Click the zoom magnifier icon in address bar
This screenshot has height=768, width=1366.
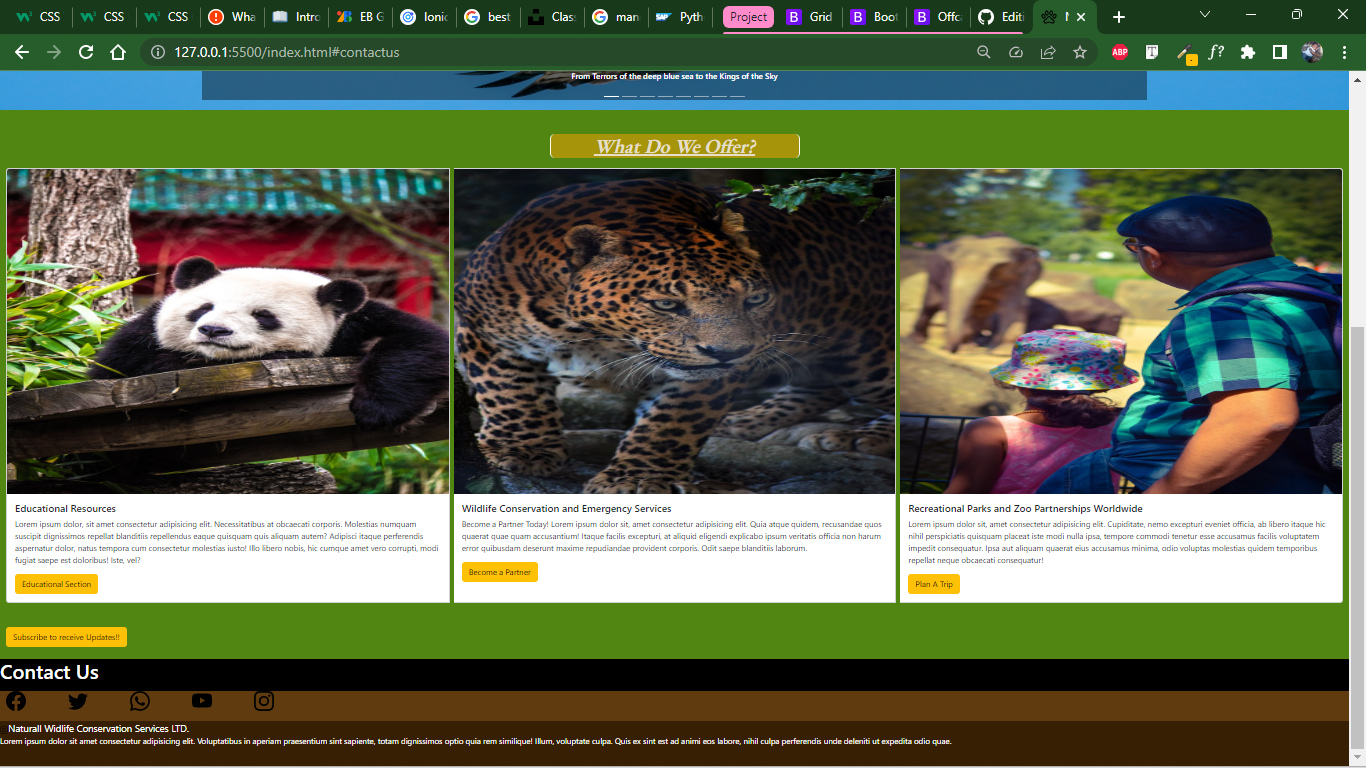tap(984, 52)
